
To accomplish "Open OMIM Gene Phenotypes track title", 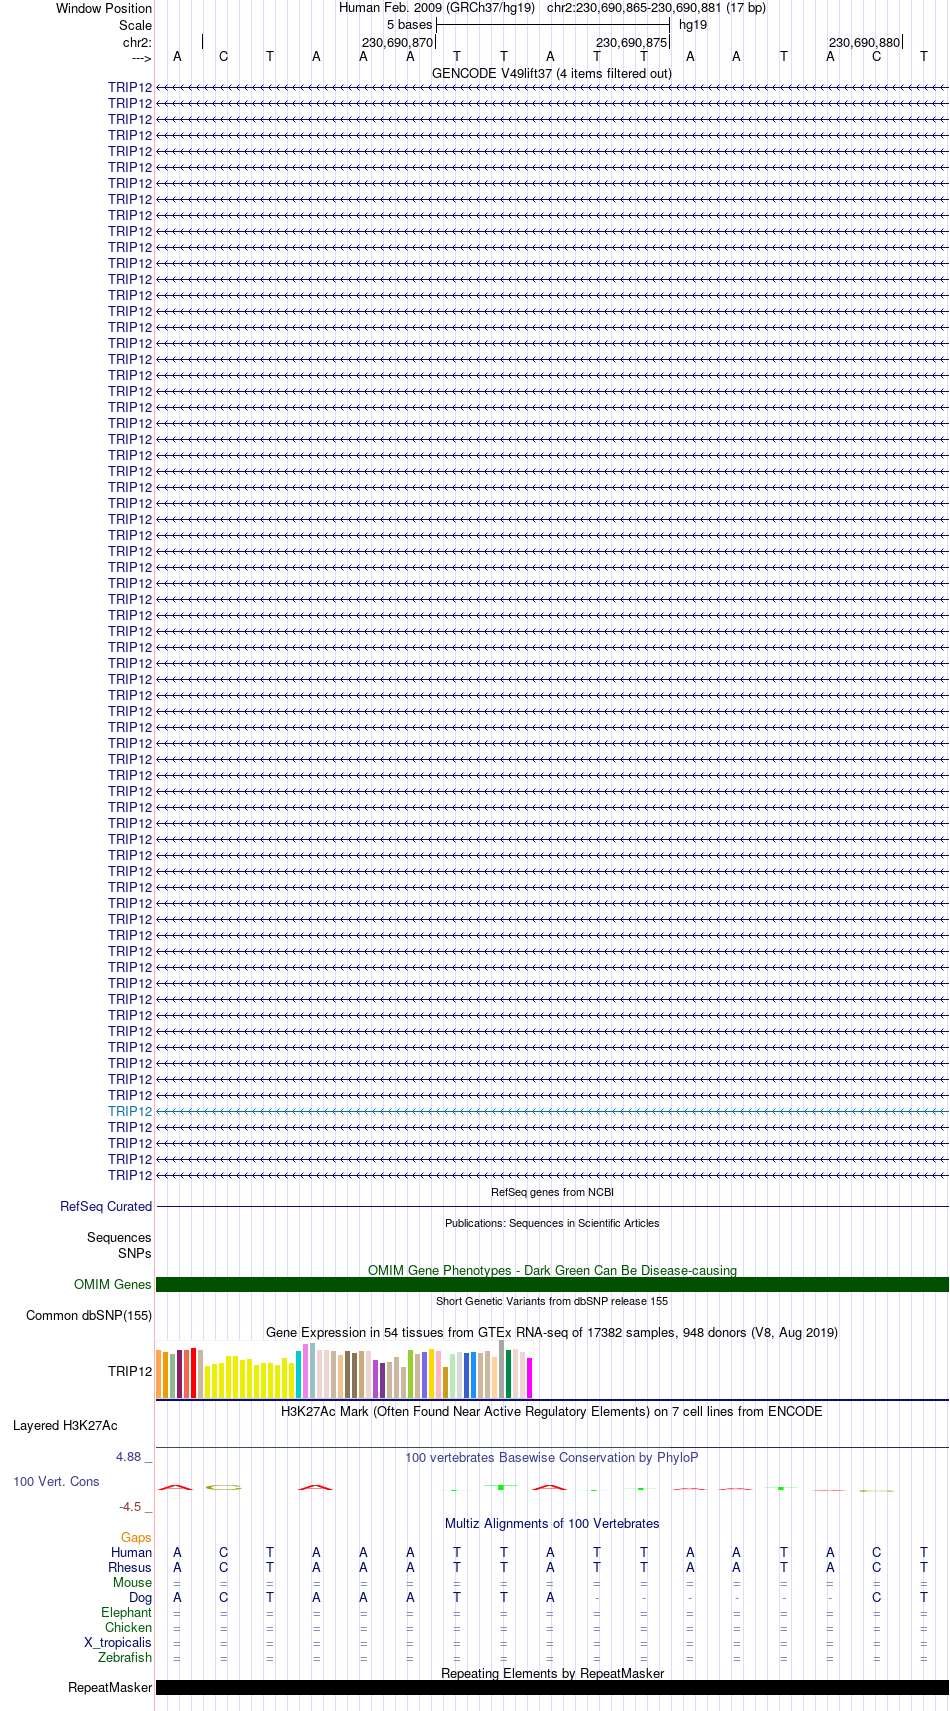I will [552, 1270].
